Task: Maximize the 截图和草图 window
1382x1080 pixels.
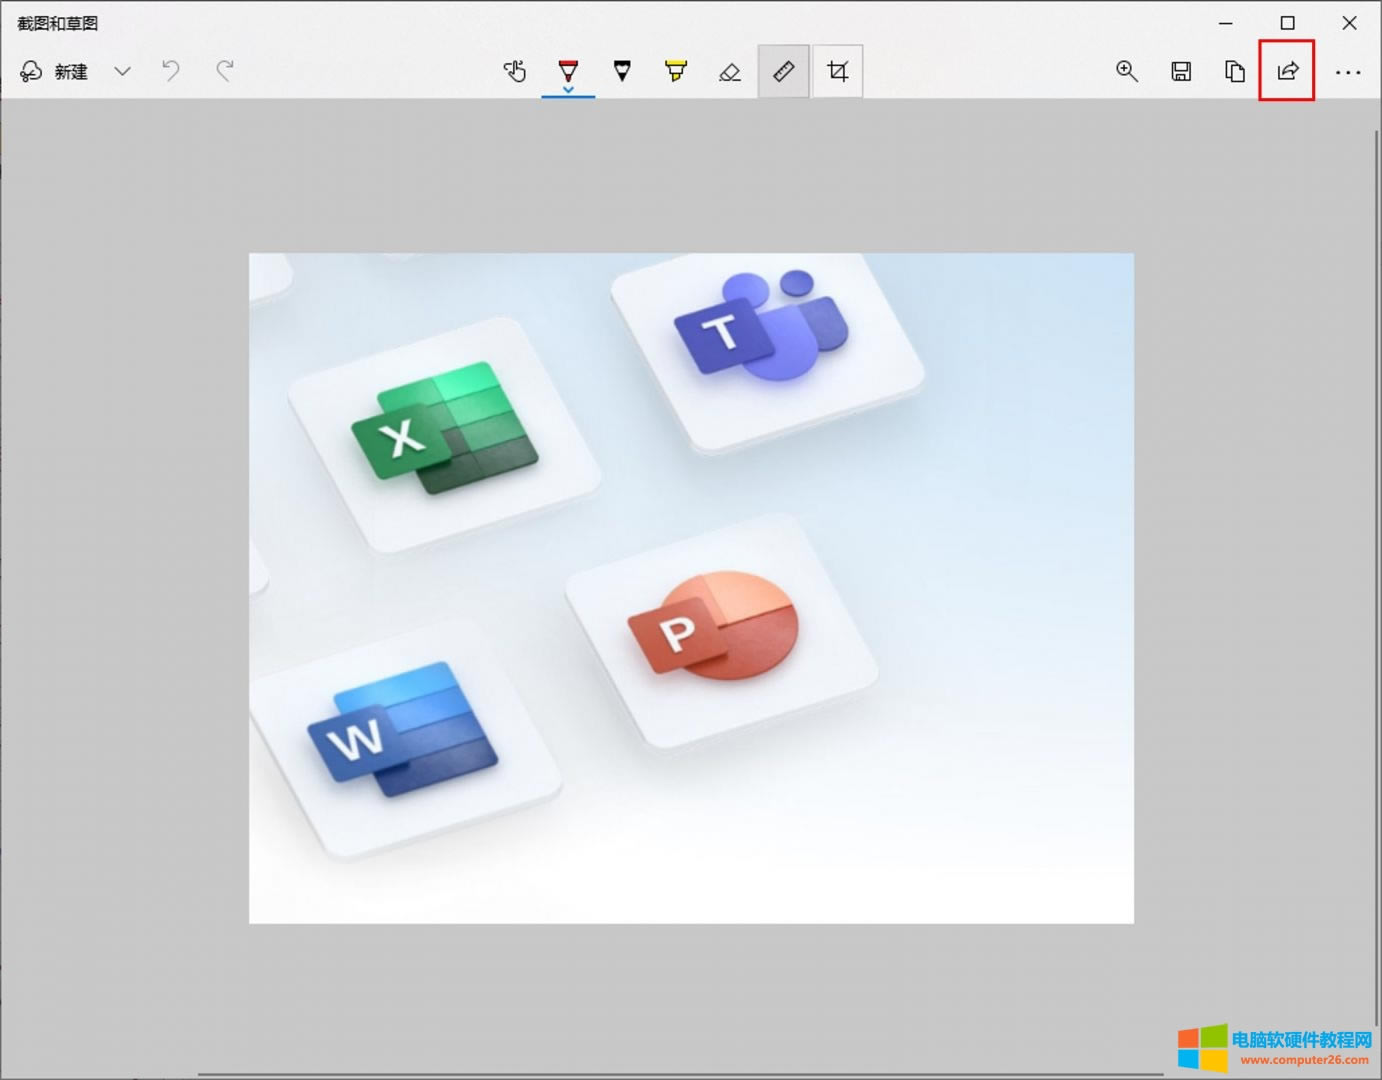Action: pos(1288,23)
